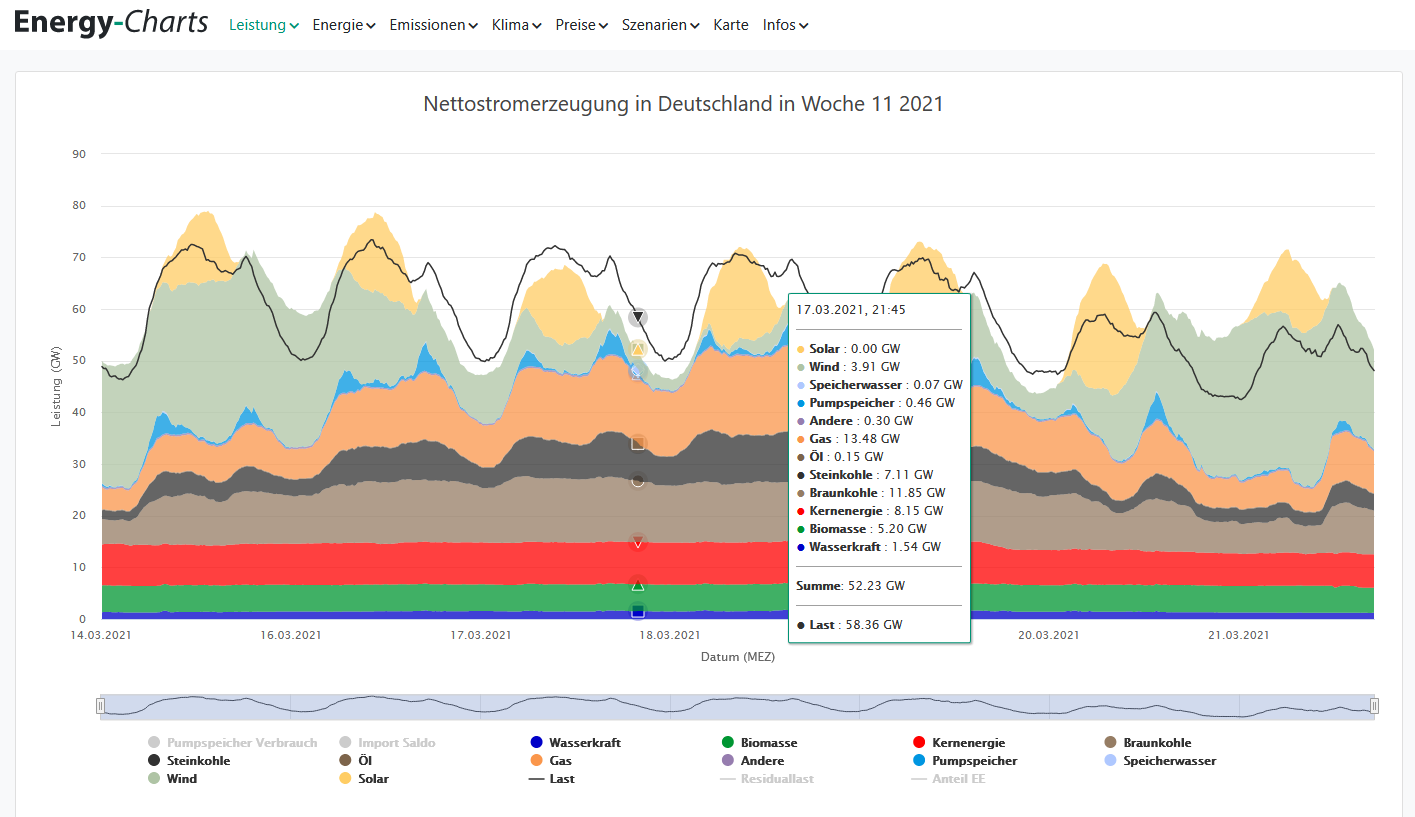
Task: Click the left navigator range handle
Action: [x=100, y=706]
